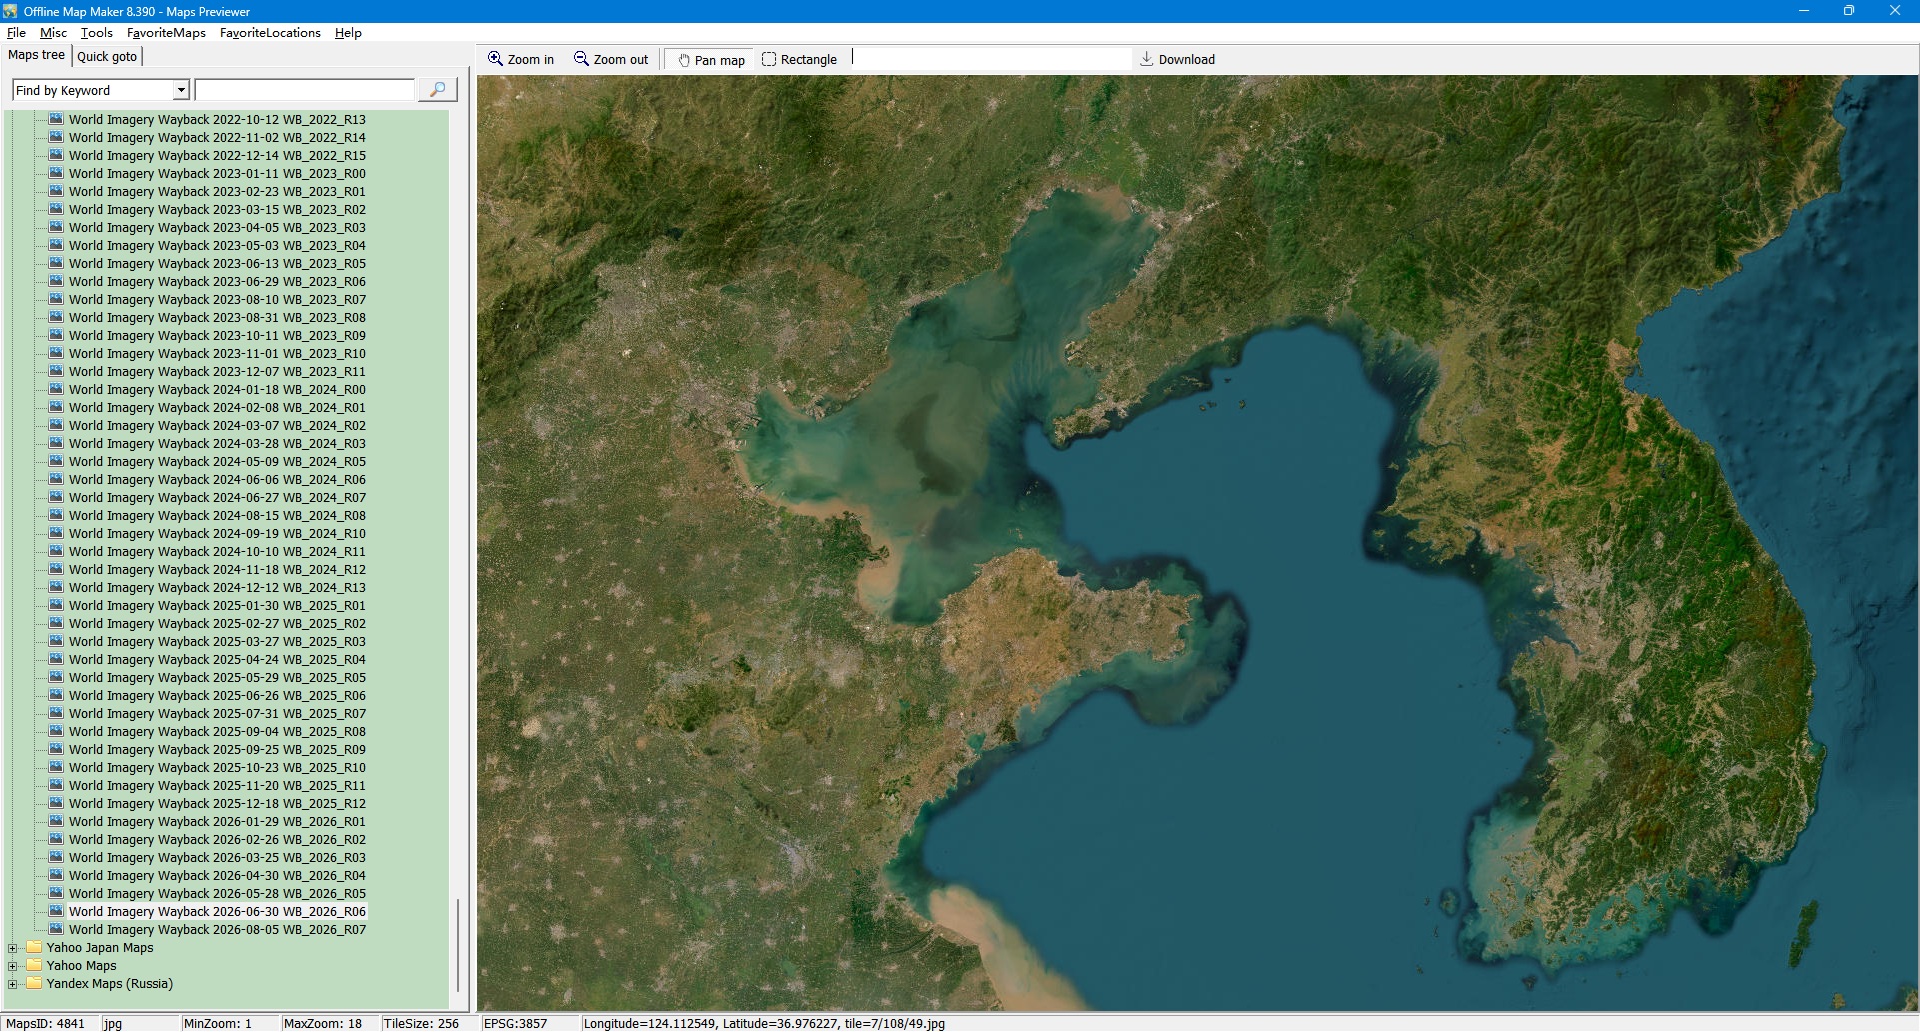Click the Zoom out magnifier icon
Viewport: 1920px width, 1032px height.
coord(581,59)
